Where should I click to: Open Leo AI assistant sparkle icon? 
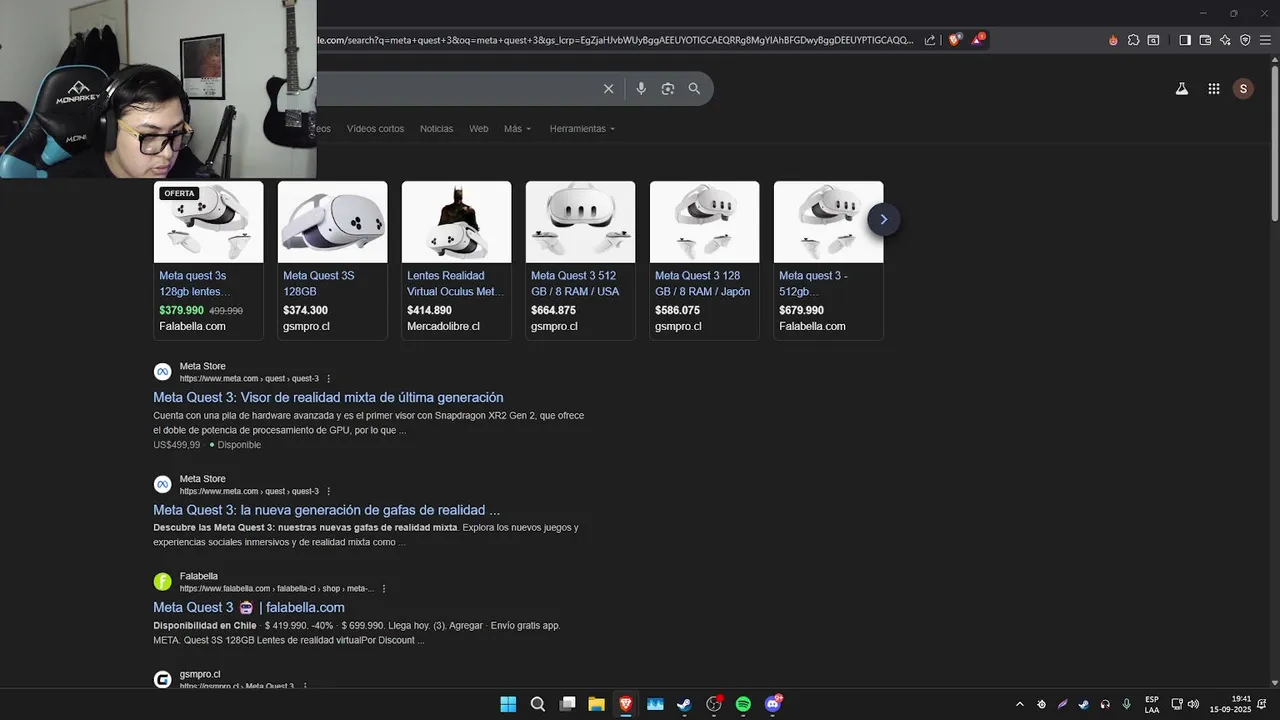click(x=1225, y=40)
